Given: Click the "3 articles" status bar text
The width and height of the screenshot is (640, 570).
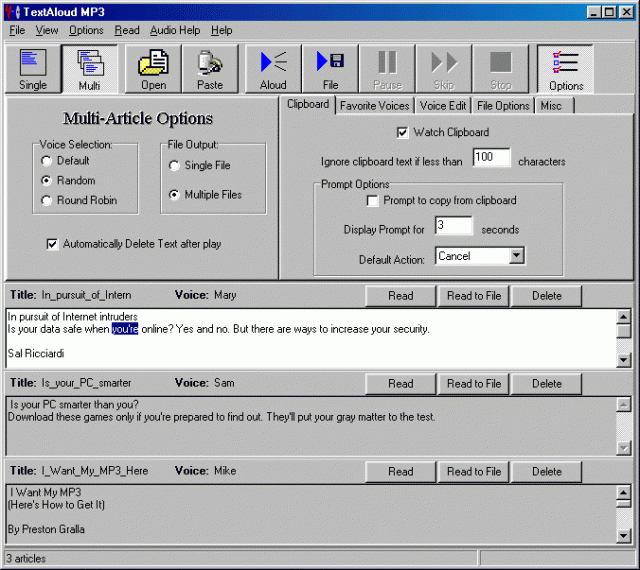Looking at the screenshot, I should [x=26, y=559].
